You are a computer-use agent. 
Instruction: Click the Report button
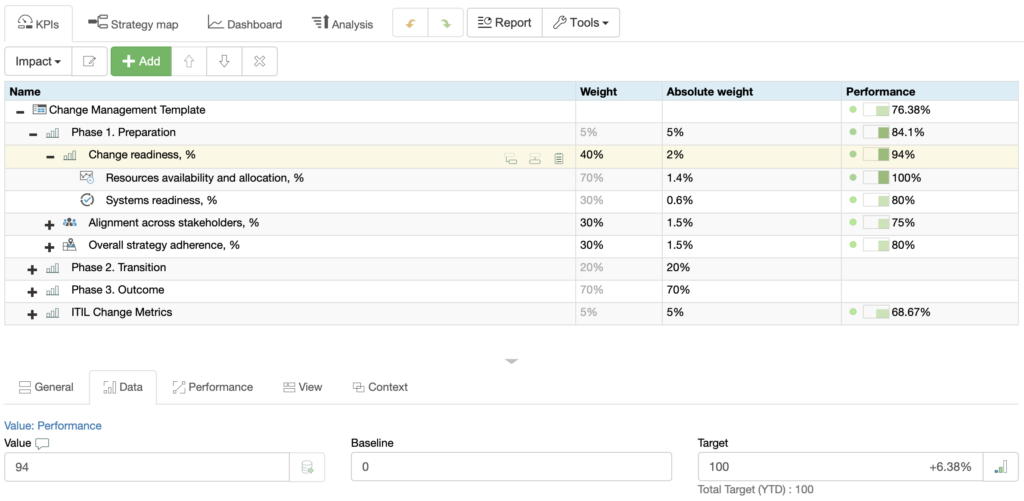[504, 23]
